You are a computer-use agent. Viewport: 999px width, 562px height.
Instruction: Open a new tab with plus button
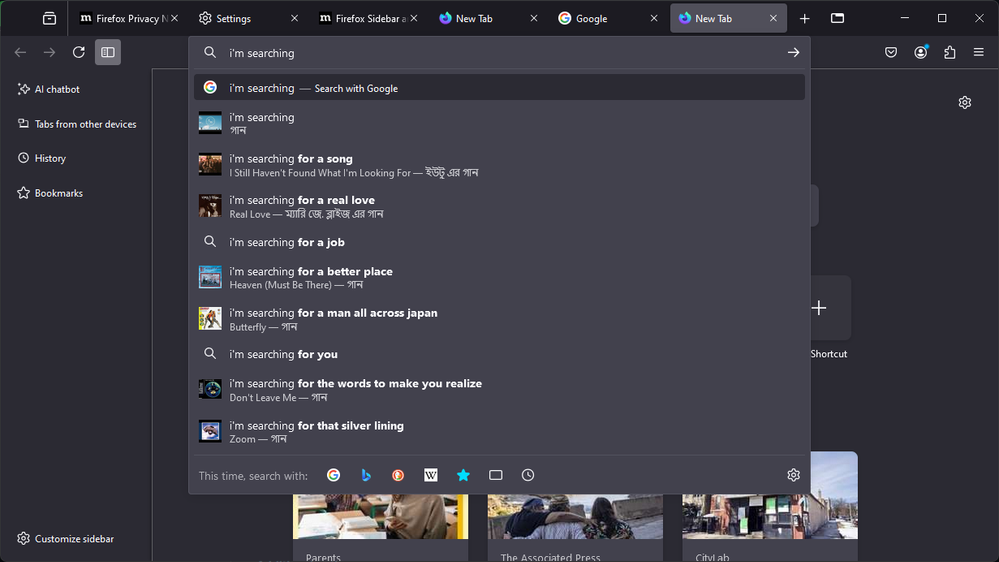[805, 18]
